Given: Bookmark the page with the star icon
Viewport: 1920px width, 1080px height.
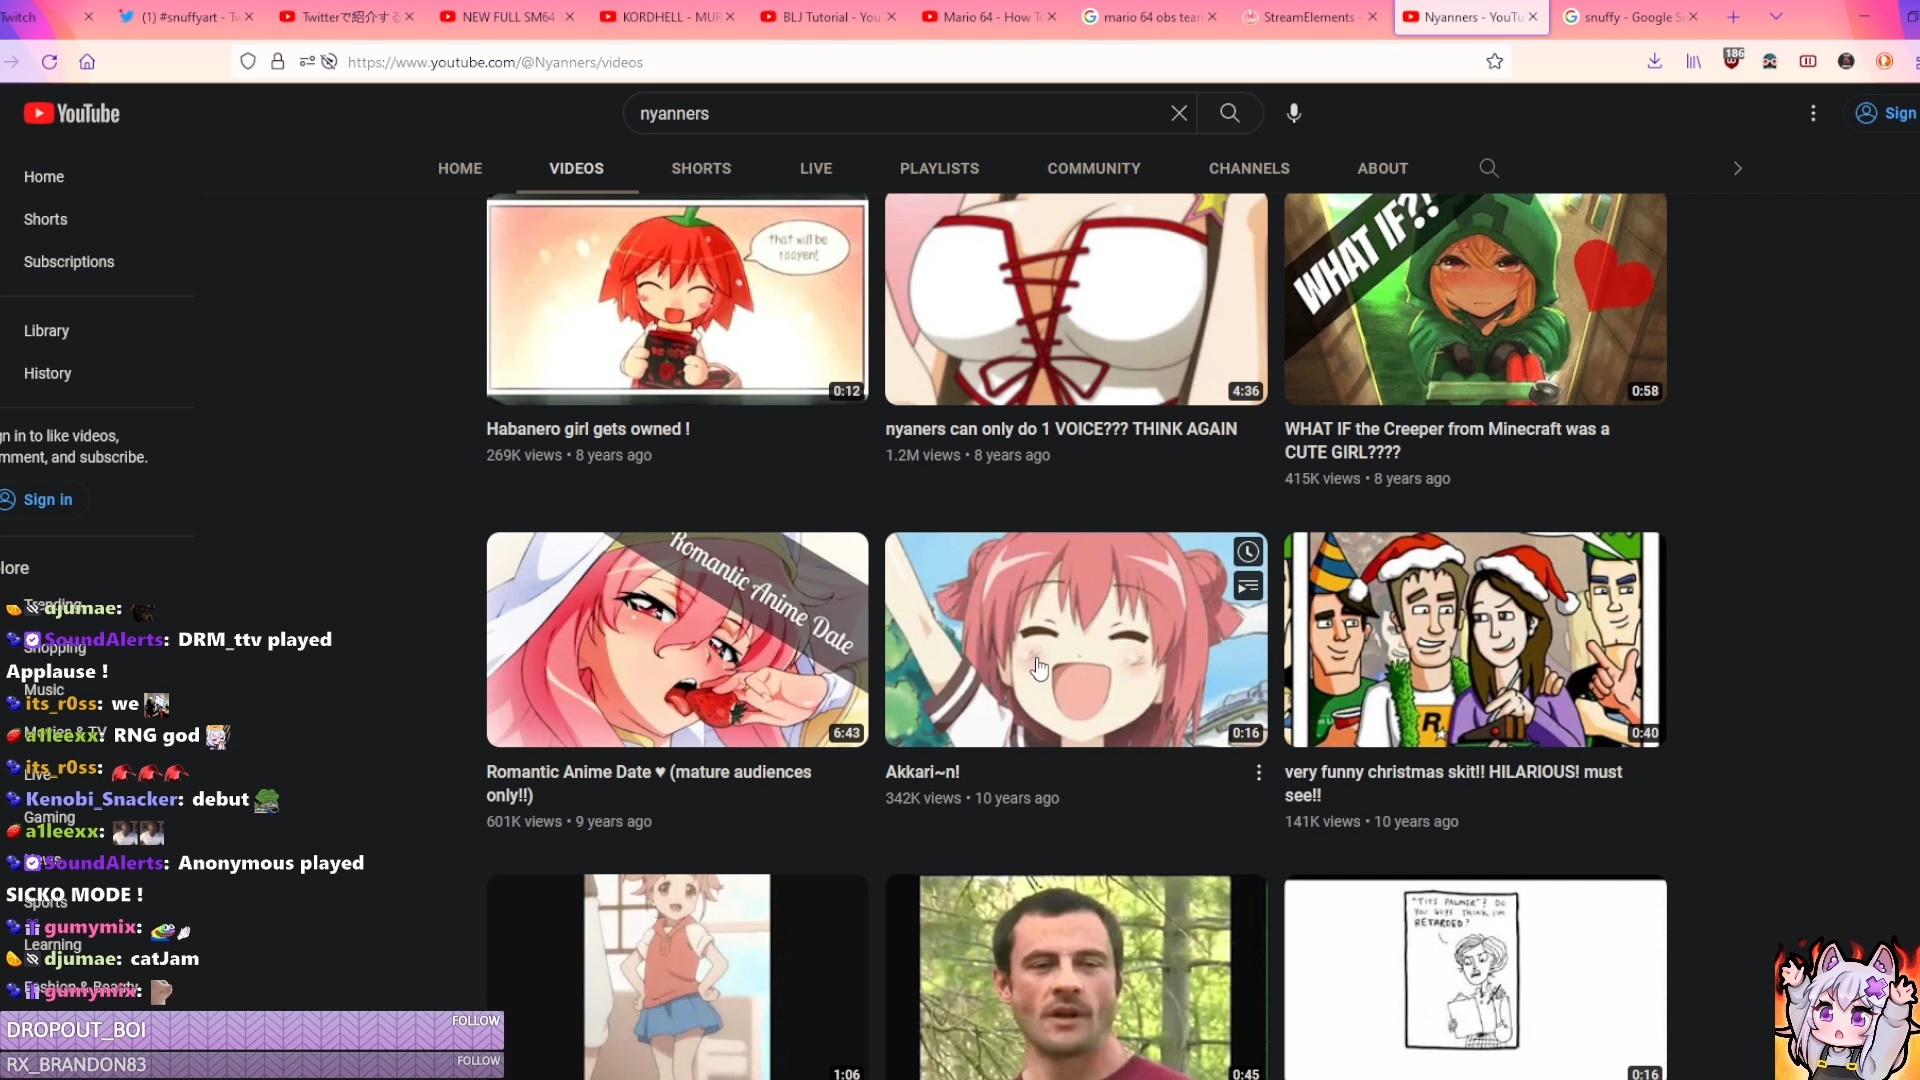Looking at the screenshot, I should tap(1494, 62).
